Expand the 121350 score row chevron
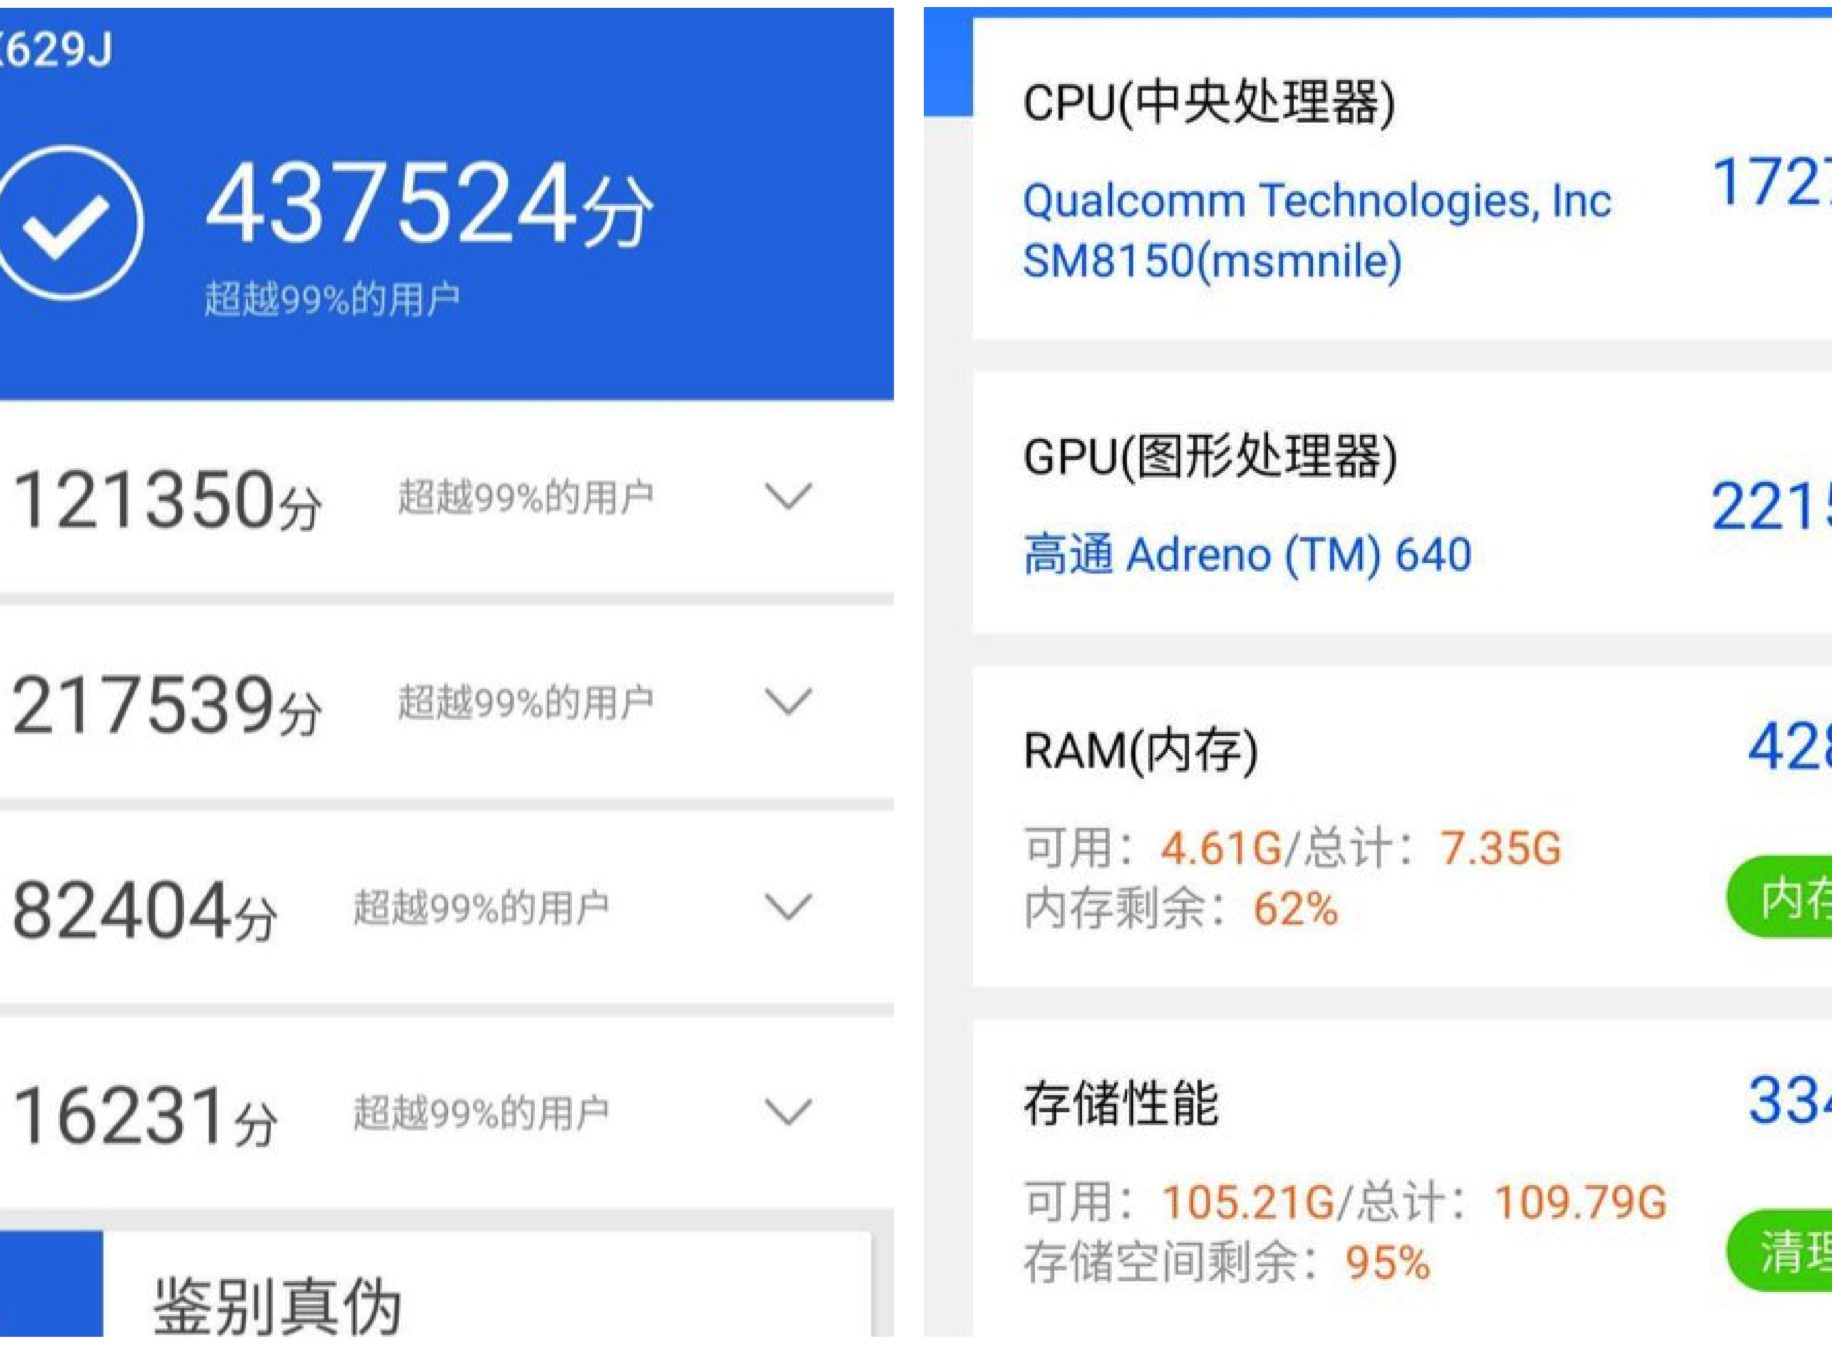Image resolution: width=1832 pixels, height=1345 pixels. pos(787,496)
